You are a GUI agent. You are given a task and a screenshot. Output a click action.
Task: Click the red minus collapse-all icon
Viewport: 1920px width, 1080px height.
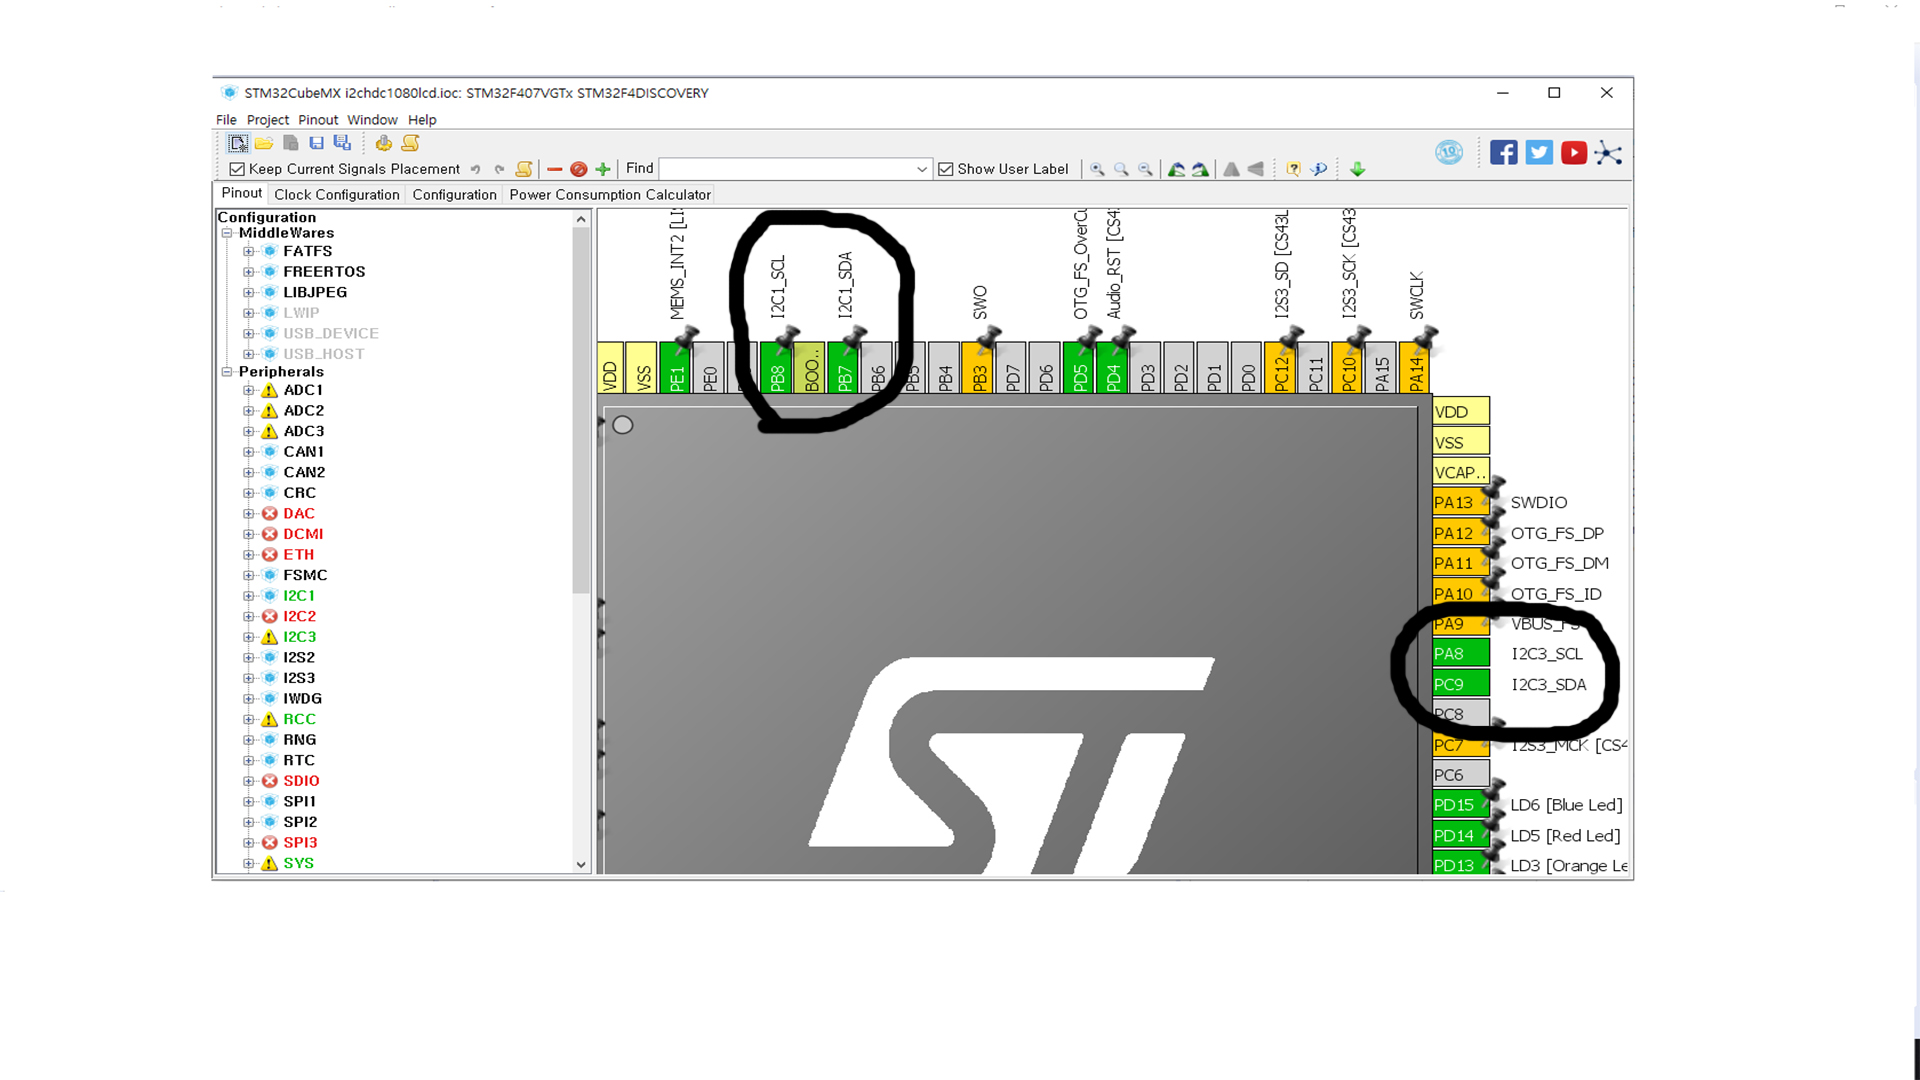[555, 169]
